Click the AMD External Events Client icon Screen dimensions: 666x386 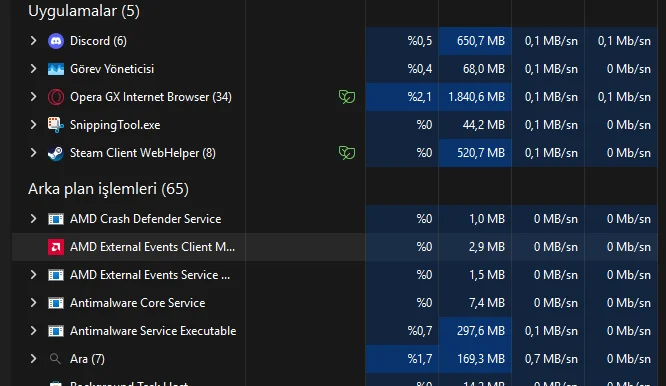[56, 247]
